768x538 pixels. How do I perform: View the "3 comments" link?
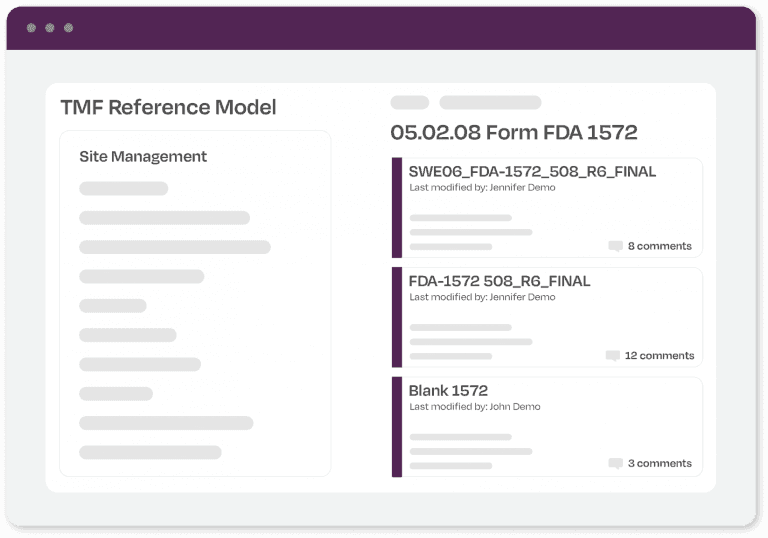pos(659,464)
